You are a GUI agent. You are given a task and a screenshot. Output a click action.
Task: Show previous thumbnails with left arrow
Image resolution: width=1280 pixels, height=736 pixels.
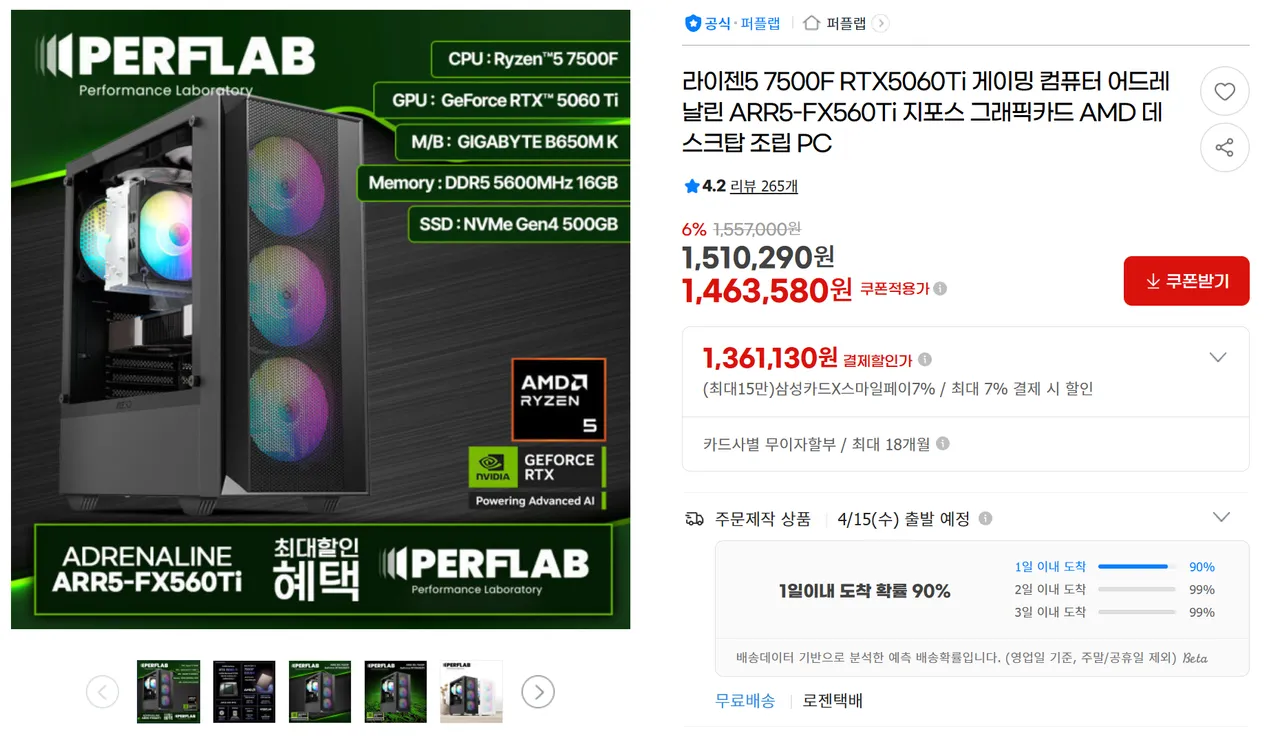(102, 691)
